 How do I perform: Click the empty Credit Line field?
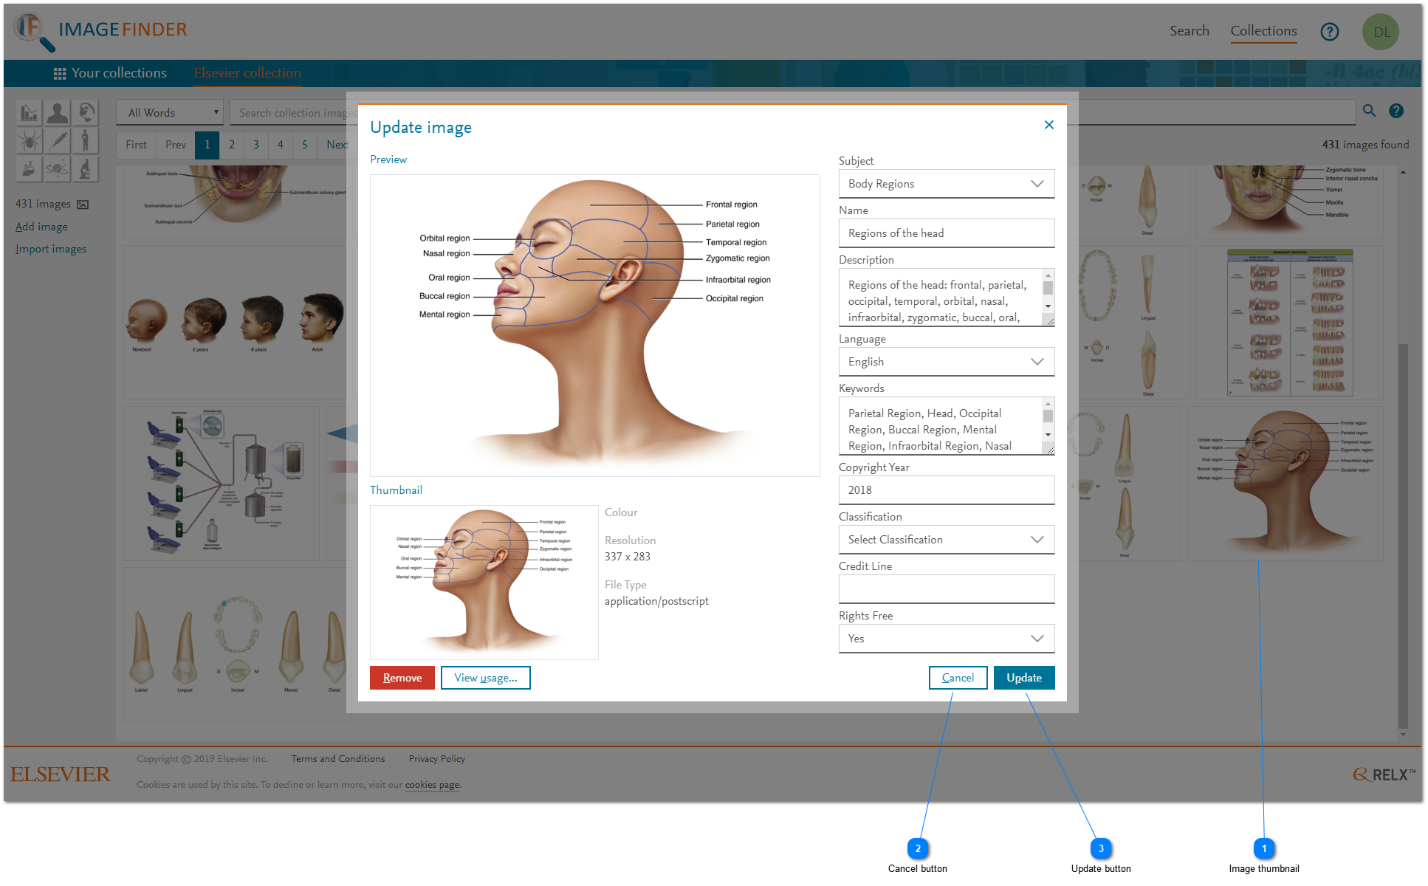click(946, 589)
